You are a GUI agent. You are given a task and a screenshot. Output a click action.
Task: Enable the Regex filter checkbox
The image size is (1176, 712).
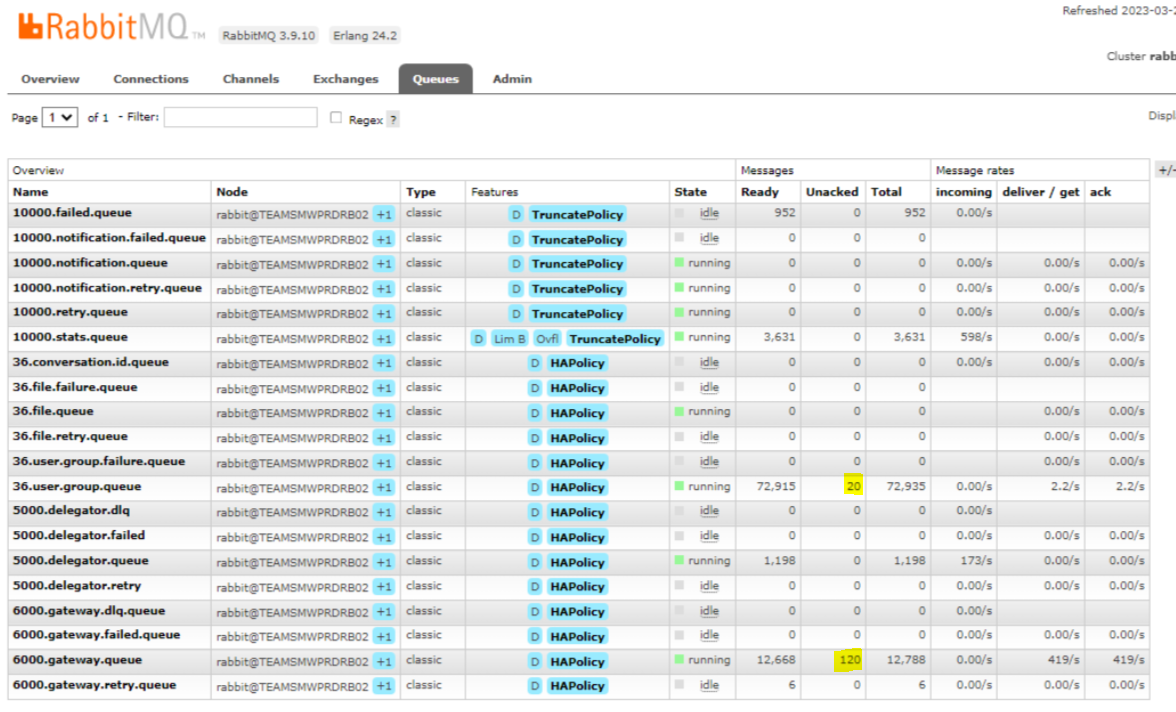tap(336, 118)
